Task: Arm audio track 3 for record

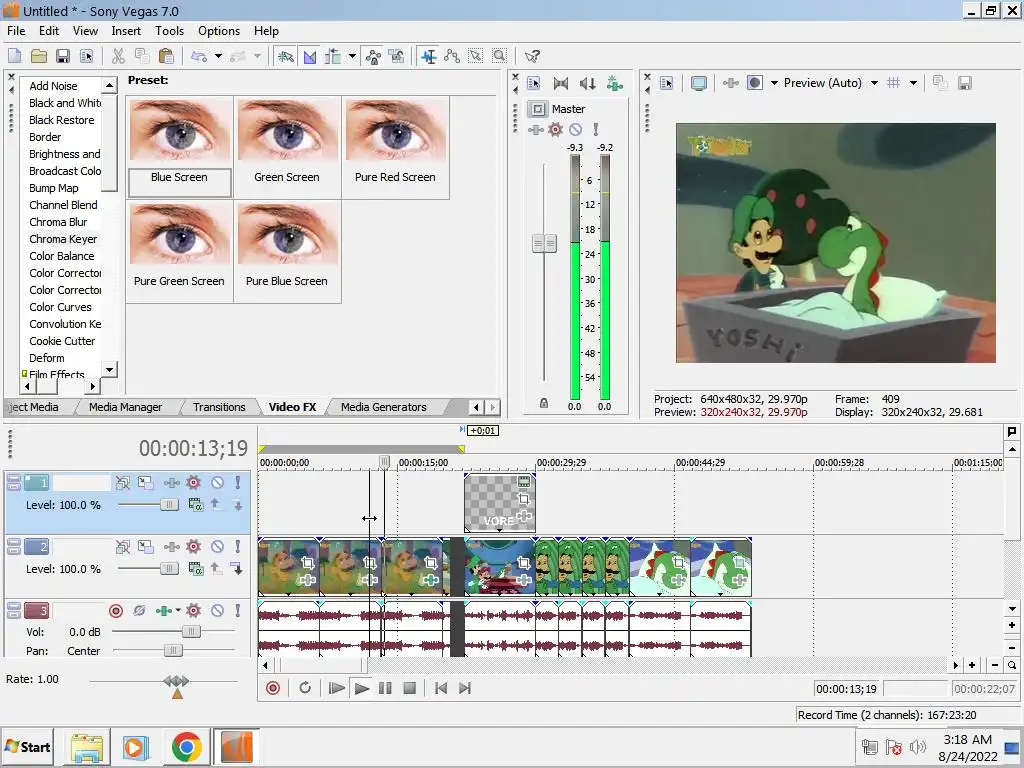Action: 116,611
